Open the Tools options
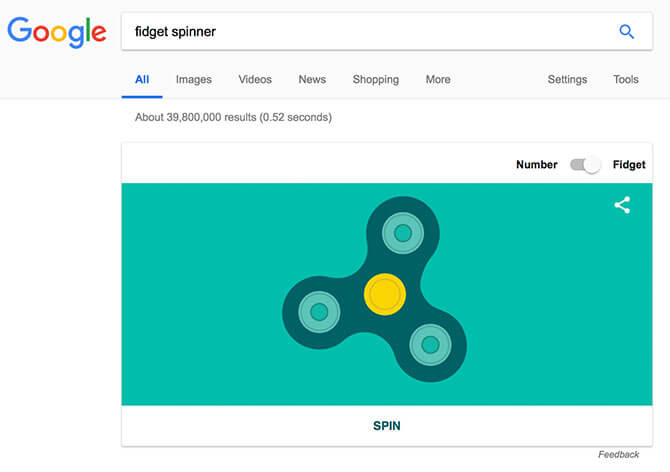 [626, 79]
